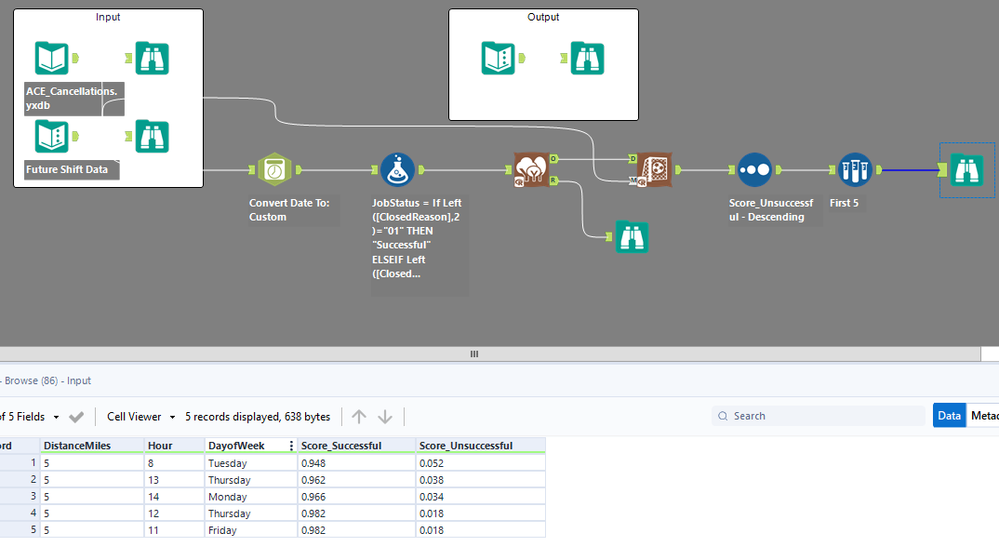Select the Browse tool on Forest Model R output
Screen dimensions: 999x547
(x=631, y=237)
